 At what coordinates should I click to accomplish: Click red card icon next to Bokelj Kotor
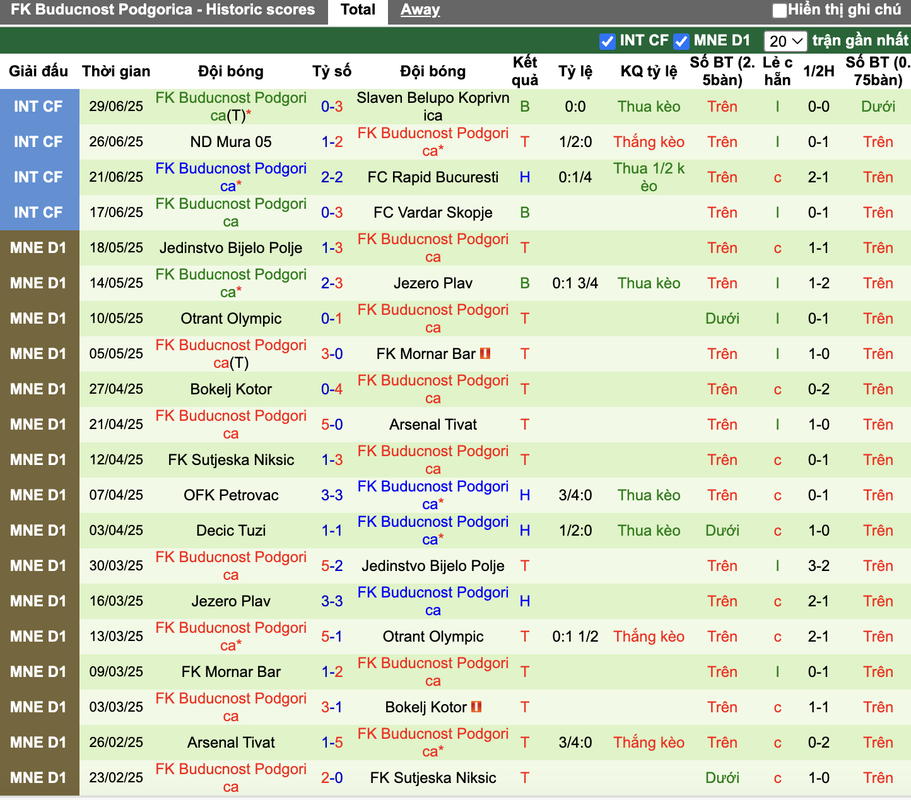pyautogui.click(x=476, y=706)
